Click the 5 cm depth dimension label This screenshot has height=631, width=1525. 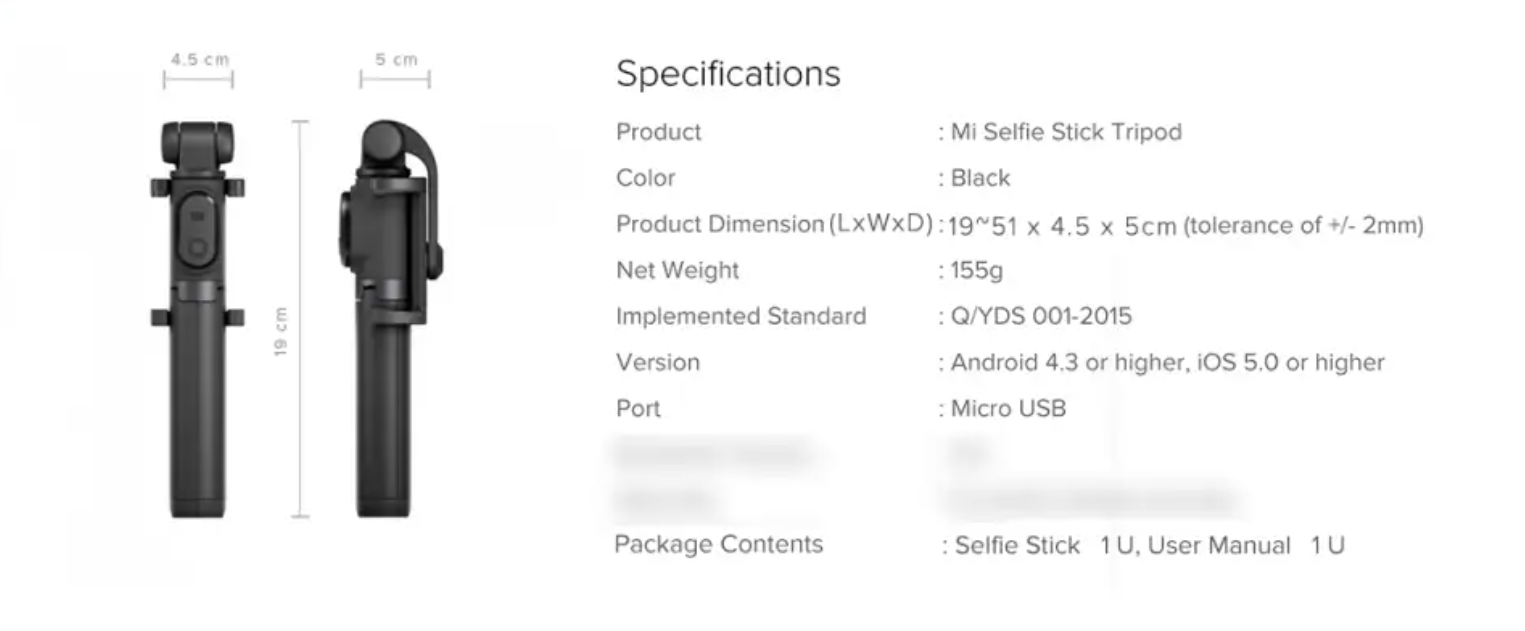(396, 60)
